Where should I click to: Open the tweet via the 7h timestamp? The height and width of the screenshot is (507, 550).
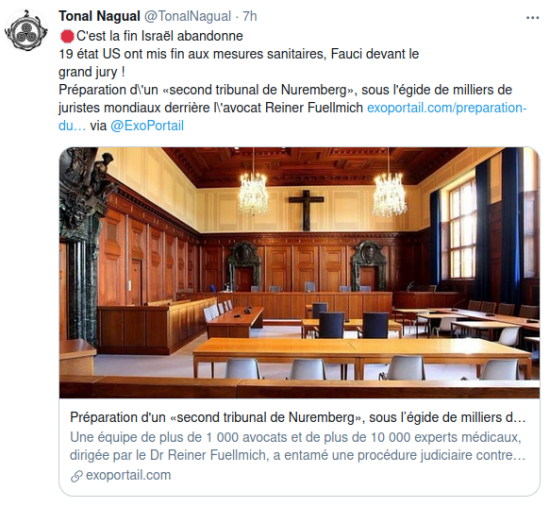[250, 16]
